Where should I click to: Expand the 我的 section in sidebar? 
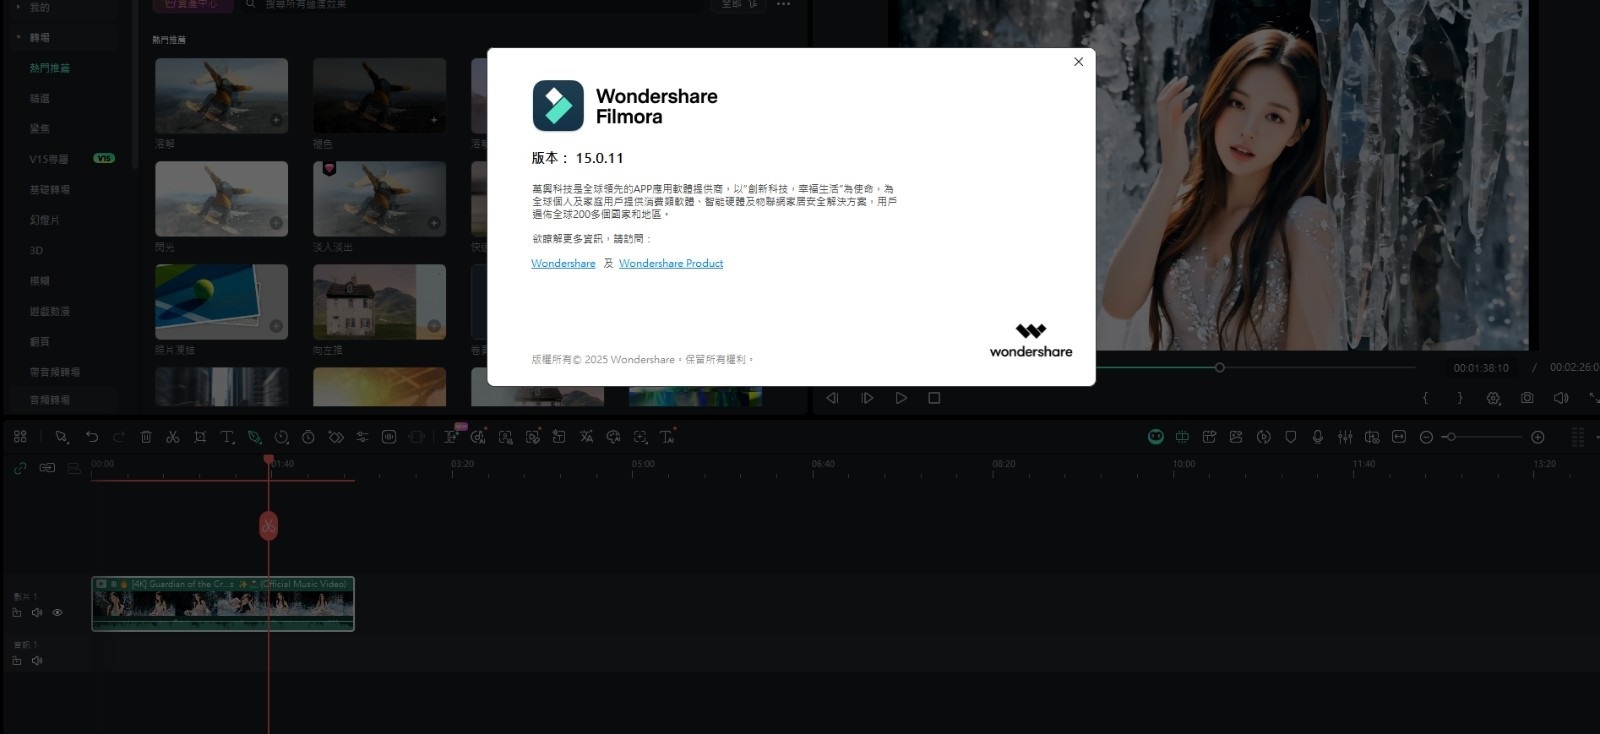pos(18,8)
